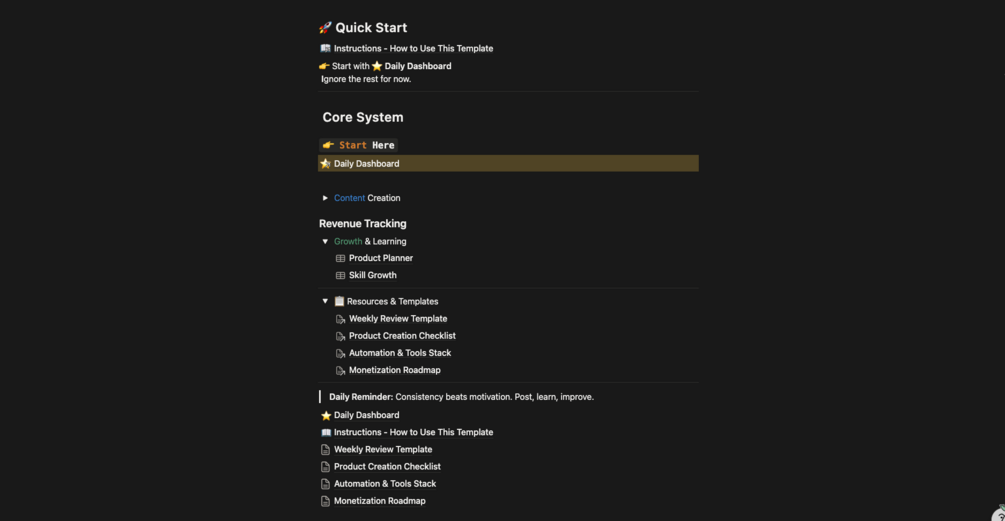Click page-link icon beside nested Weekly Review Template
Viewport: 1005px width, 521px height.
(x=340, y=319)
